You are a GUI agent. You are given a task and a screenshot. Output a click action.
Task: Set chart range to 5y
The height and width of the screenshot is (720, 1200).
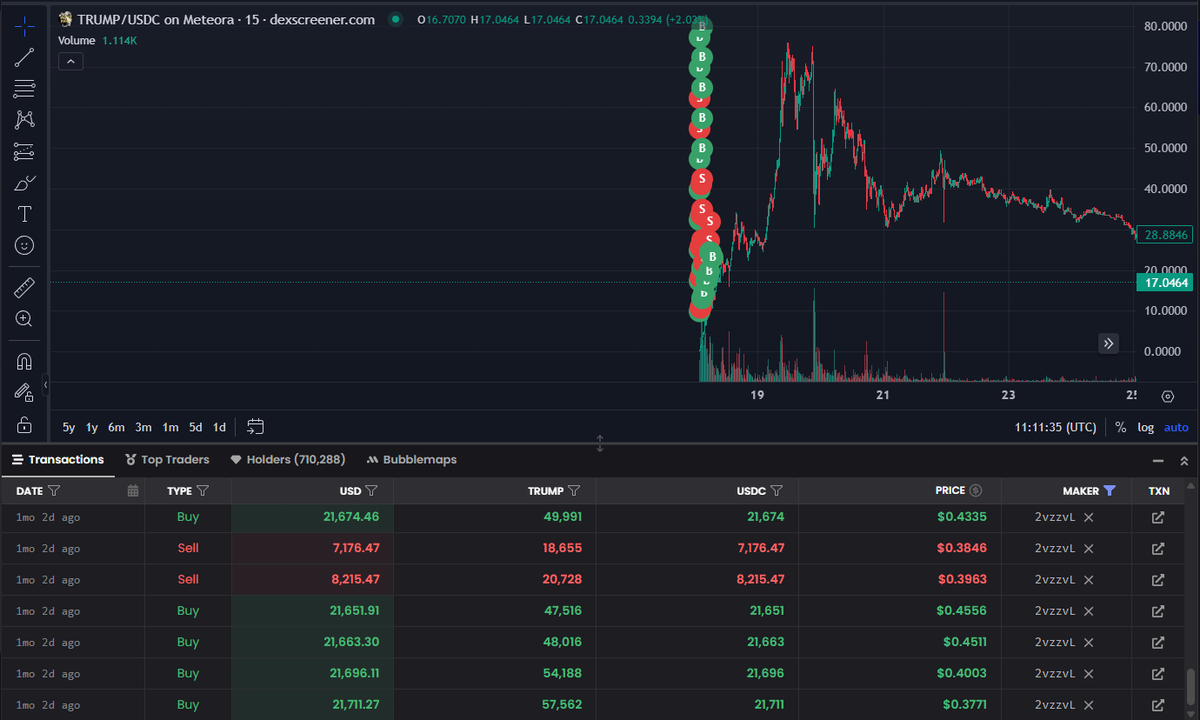pos(68,427)
